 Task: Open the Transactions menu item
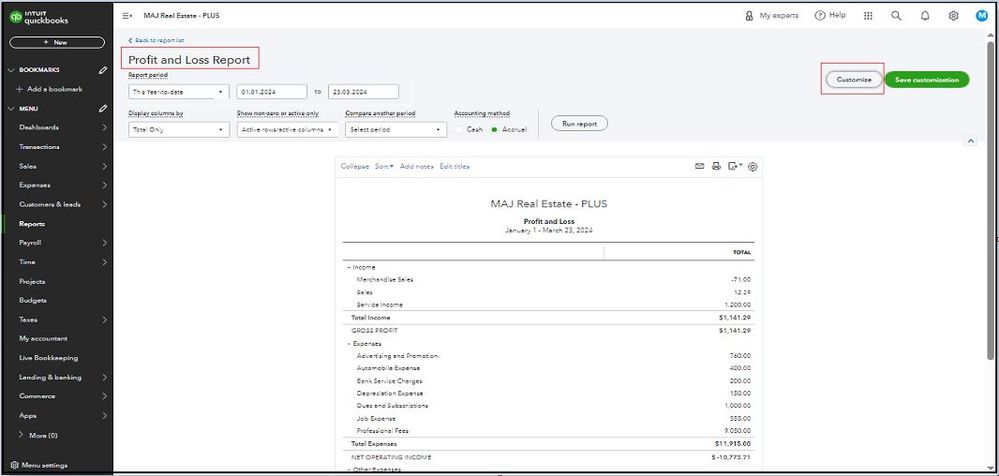(x=40, y=147)
